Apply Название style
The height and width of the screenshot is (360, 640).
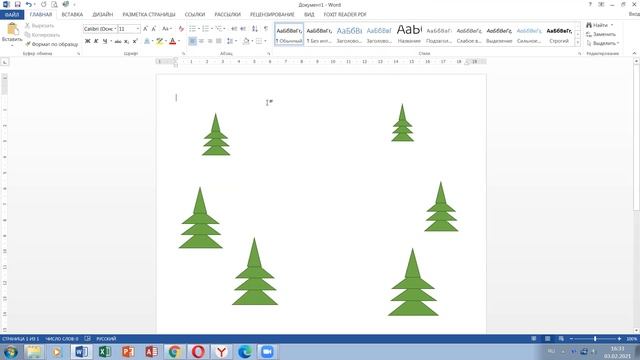[409, 34]
